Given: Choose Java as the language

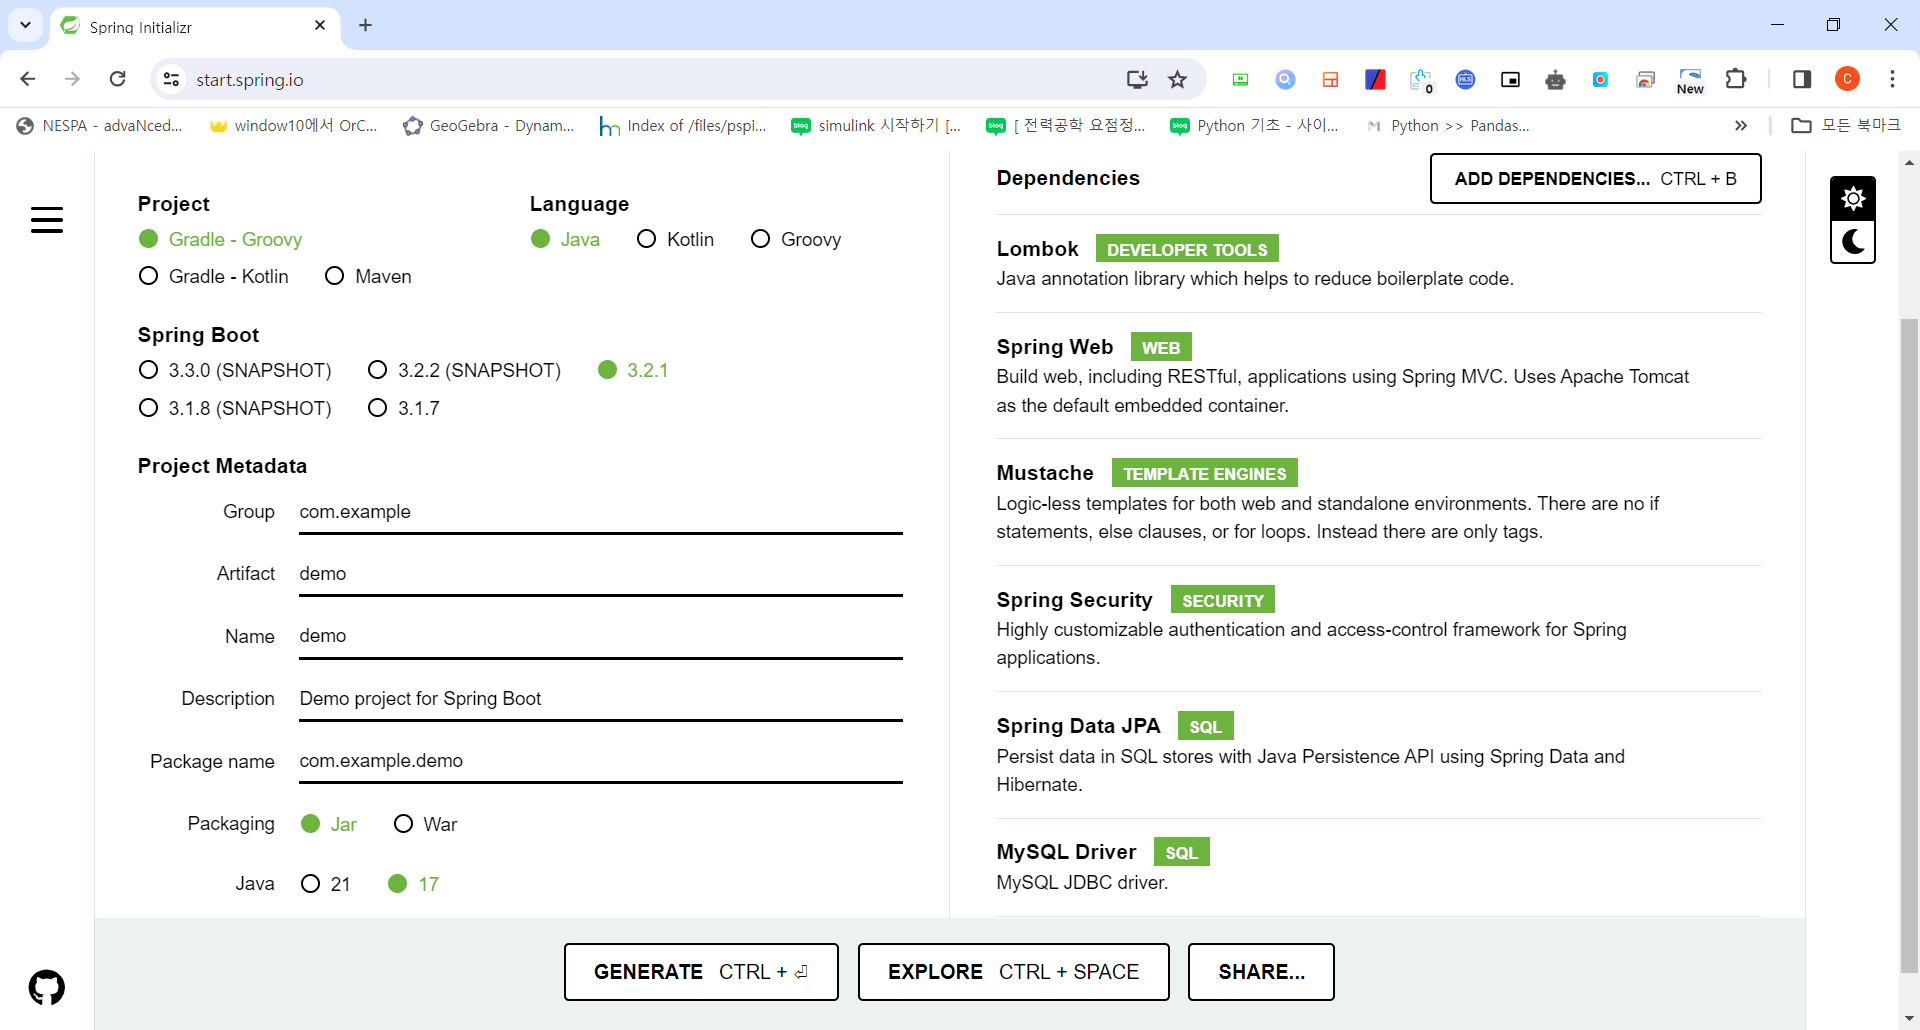Looking at the screenshot, I should [x=565, y=239].
